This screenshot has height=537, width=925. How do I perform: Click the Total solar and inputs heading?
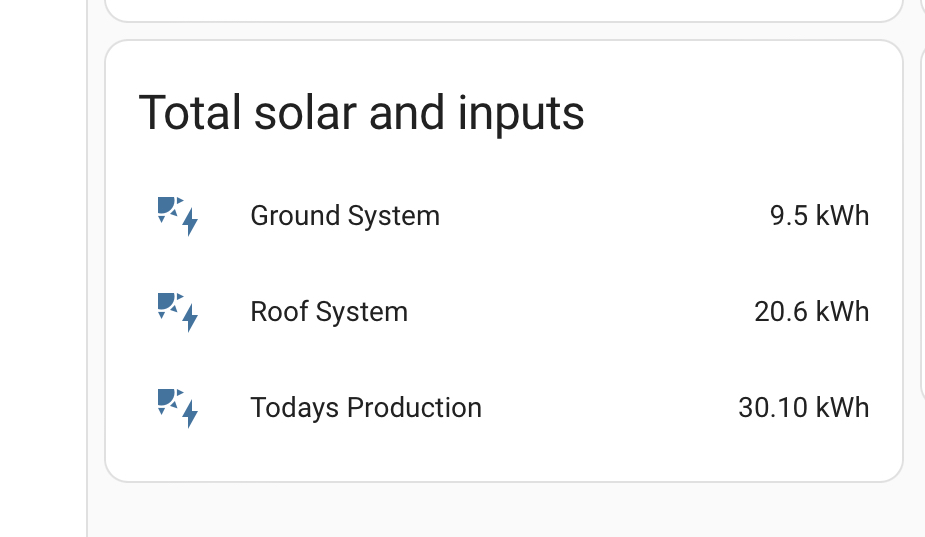tap(362, 113)
